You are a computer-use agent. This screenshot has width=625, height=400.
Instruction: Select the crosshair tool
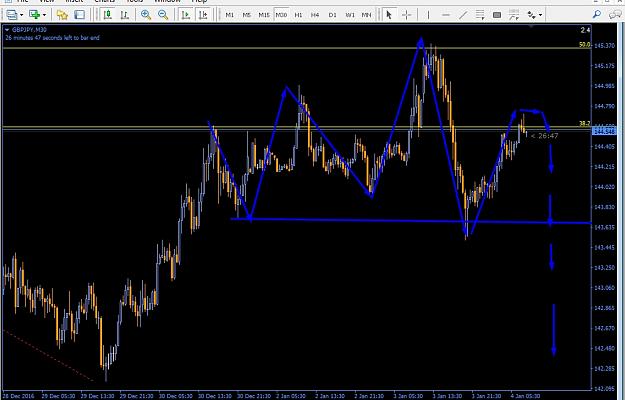pyautogui.click(x=407, y=15)
